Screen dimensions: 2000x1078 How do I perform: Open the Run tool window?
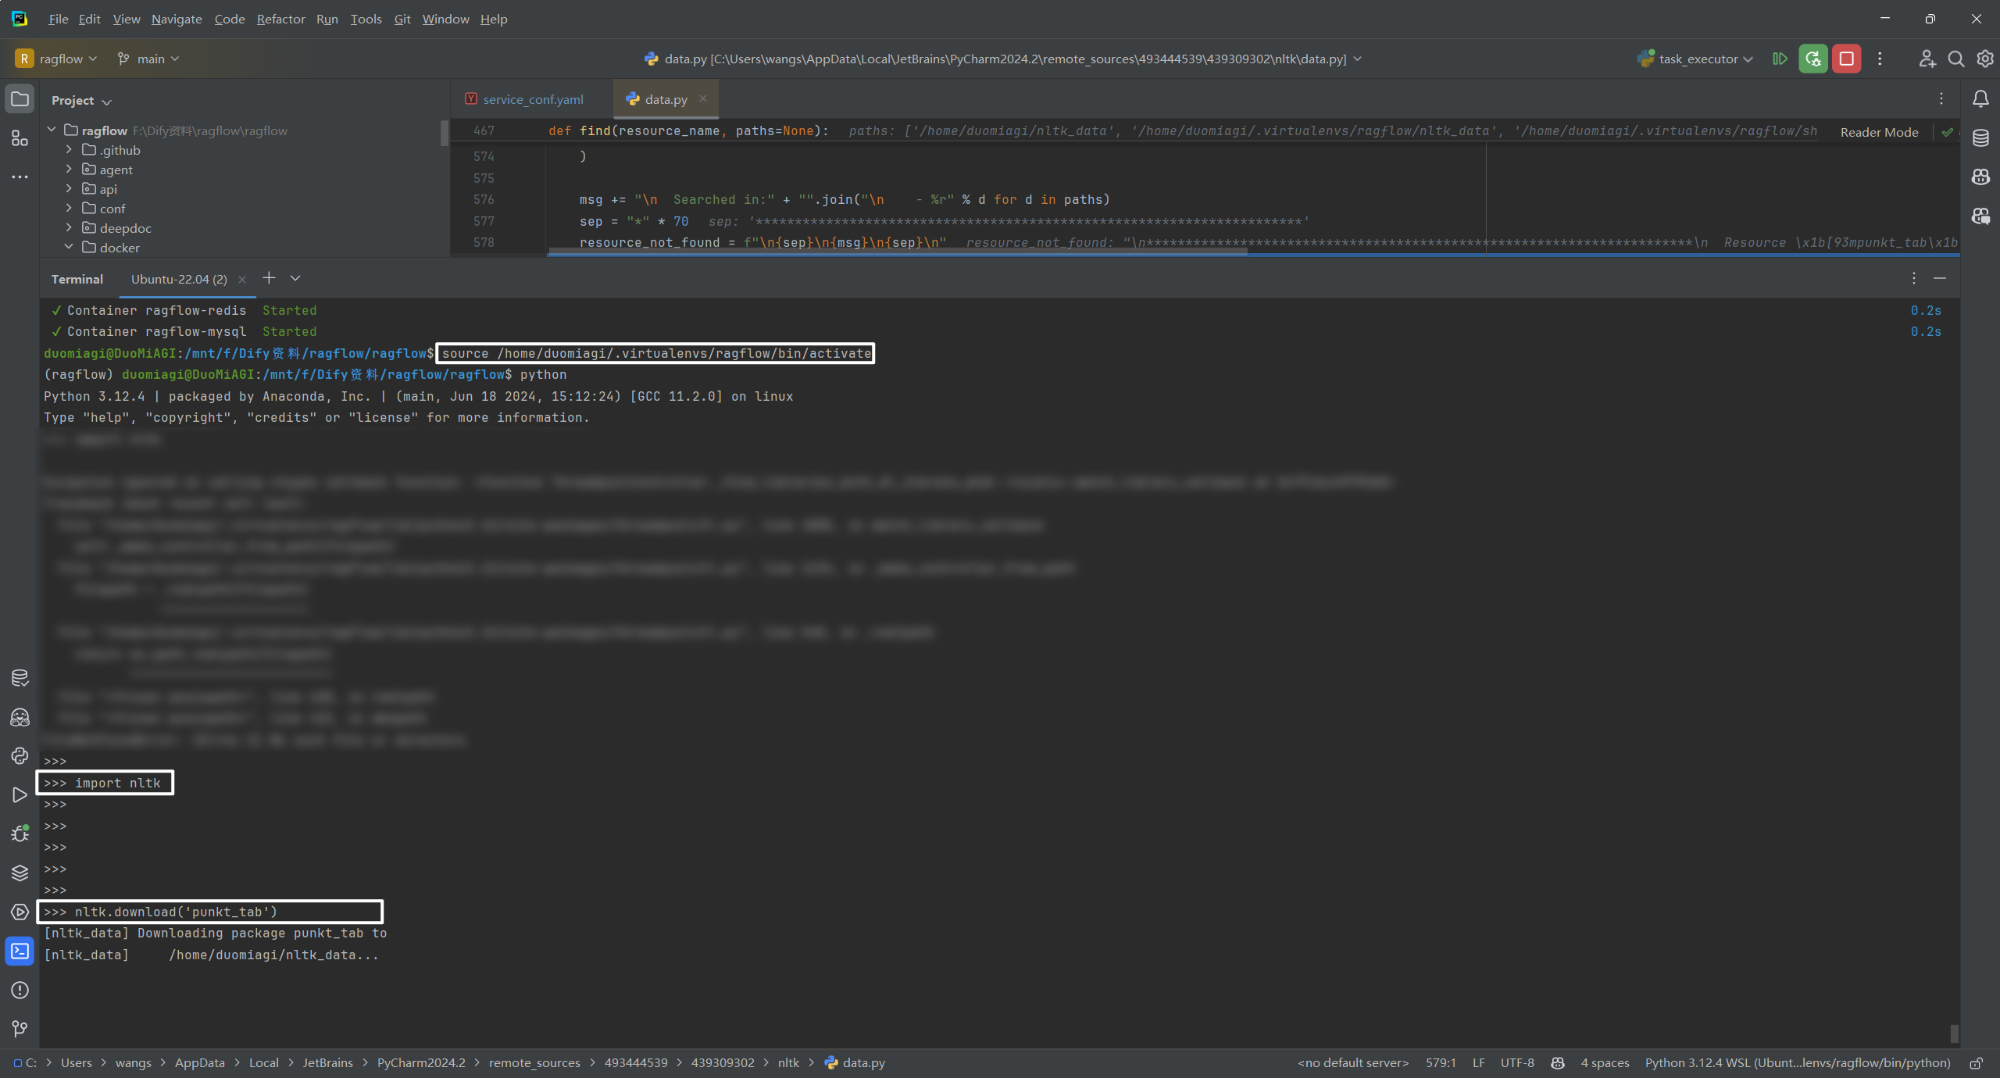point(20,795)
